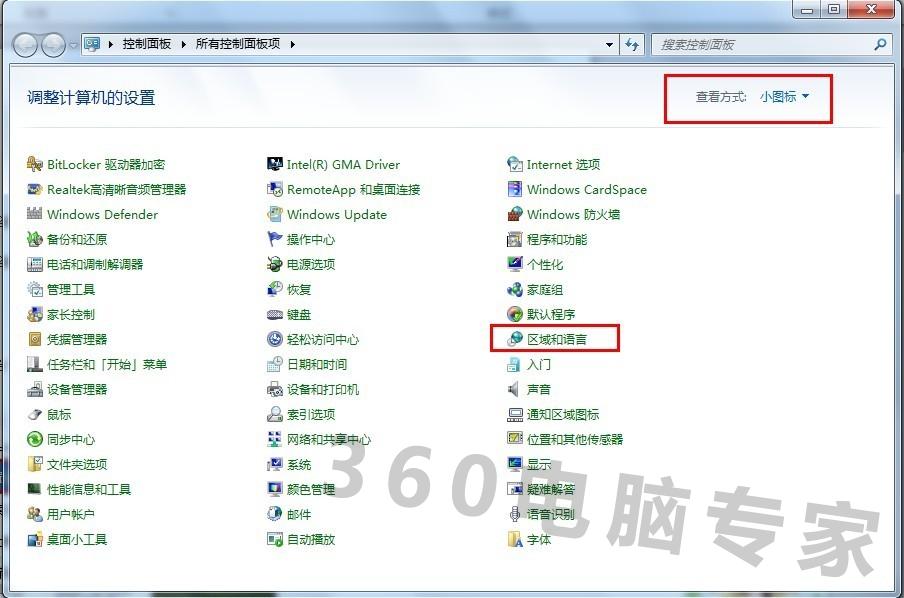Click the 程序和功能 icon
The image size is (904, 598).
point(514,239)
